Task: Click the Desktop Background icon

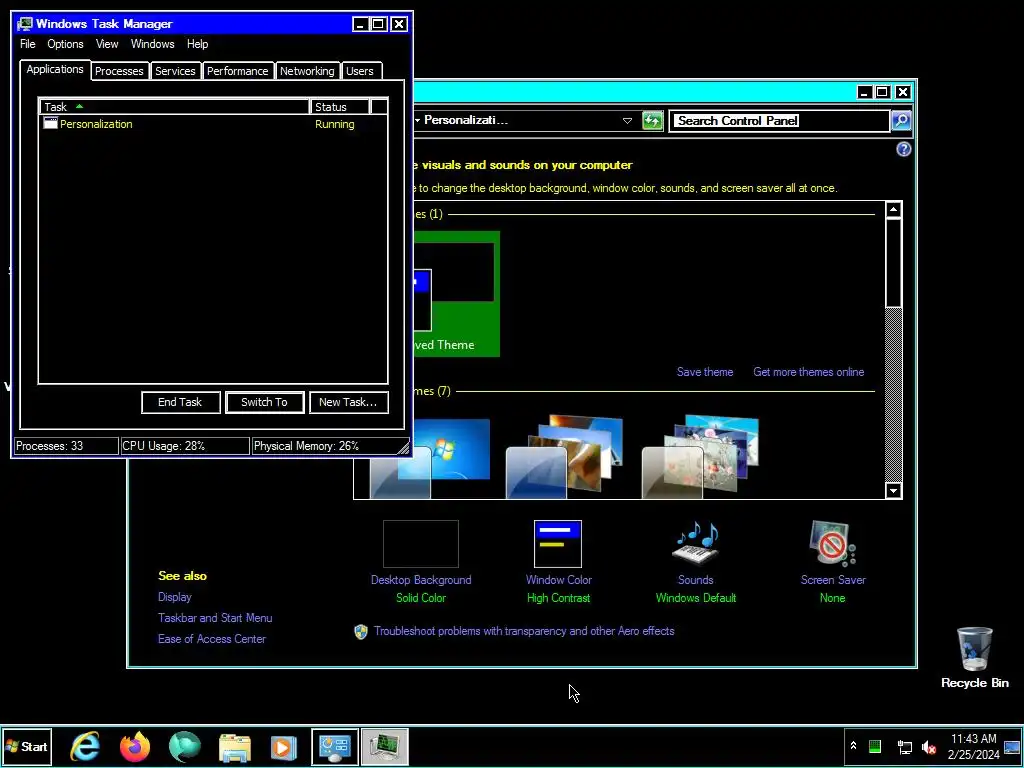Action: (421, 544)
